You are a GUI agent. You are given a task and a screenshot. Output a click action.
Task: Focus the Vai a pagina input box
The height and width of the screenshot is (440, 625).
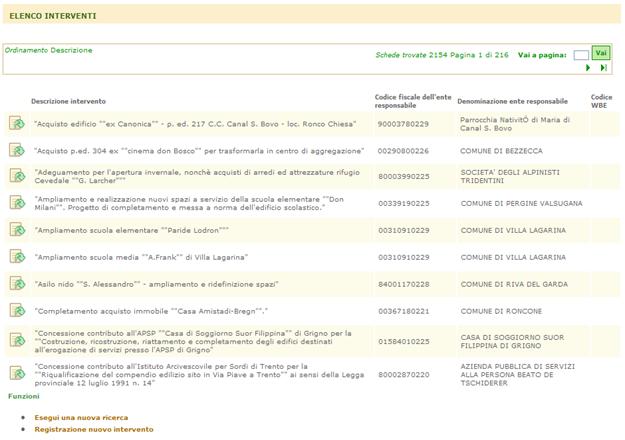(581, 55)
